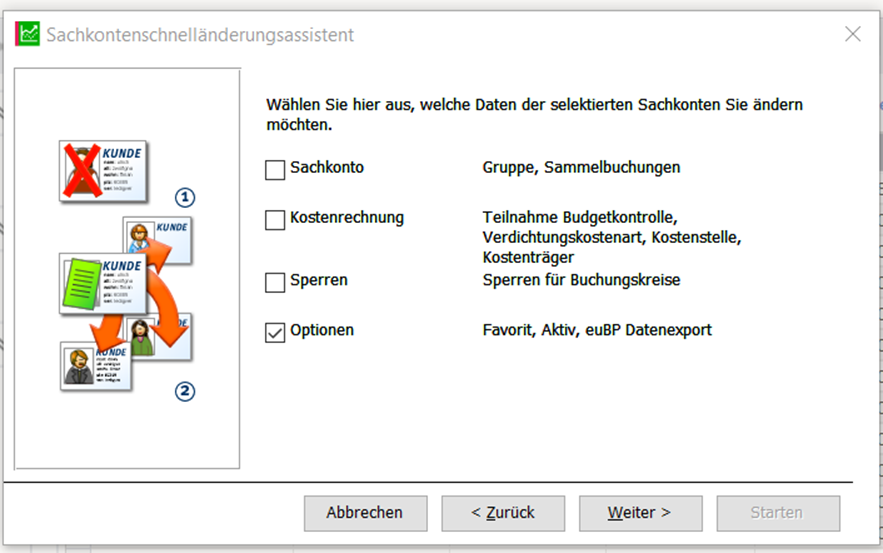Click the circled number 2 step marker

coord(184,391)
